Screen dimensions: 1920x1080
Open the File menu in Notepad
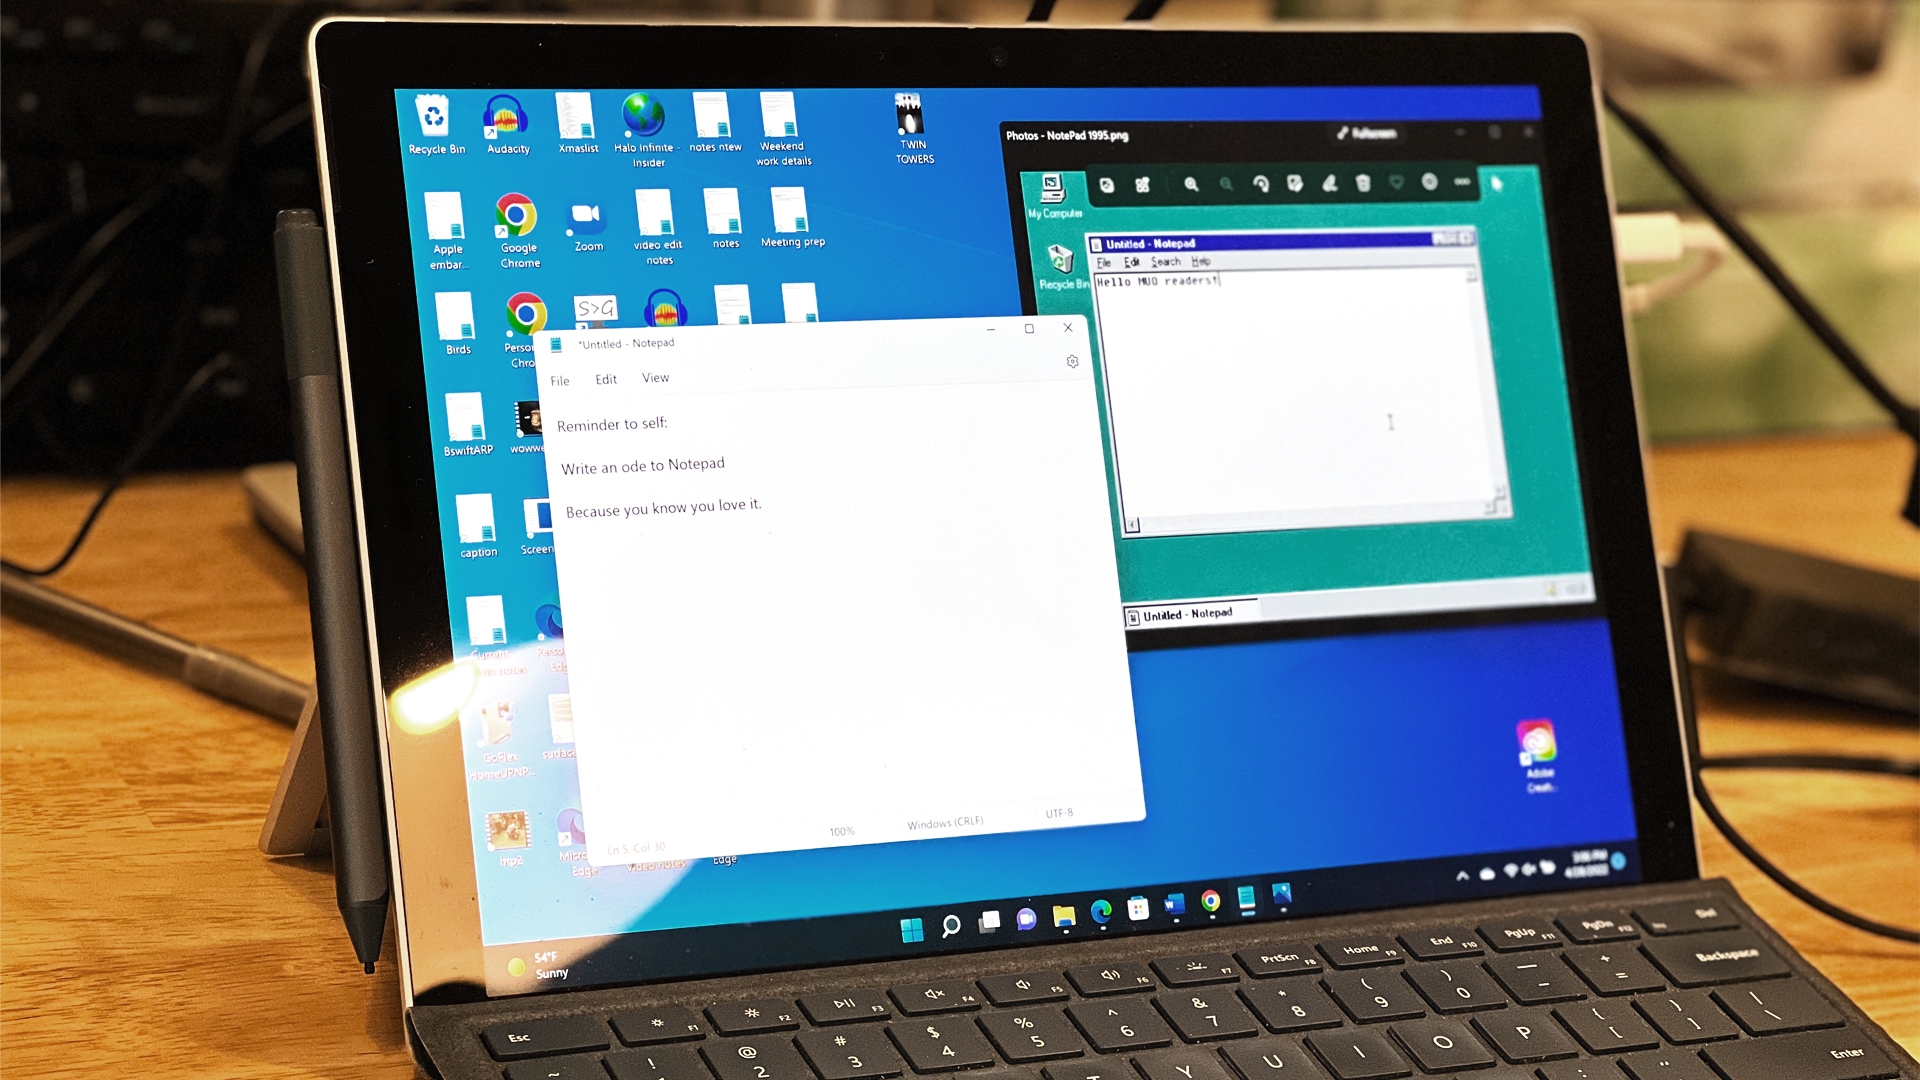(x=559, y=378)
